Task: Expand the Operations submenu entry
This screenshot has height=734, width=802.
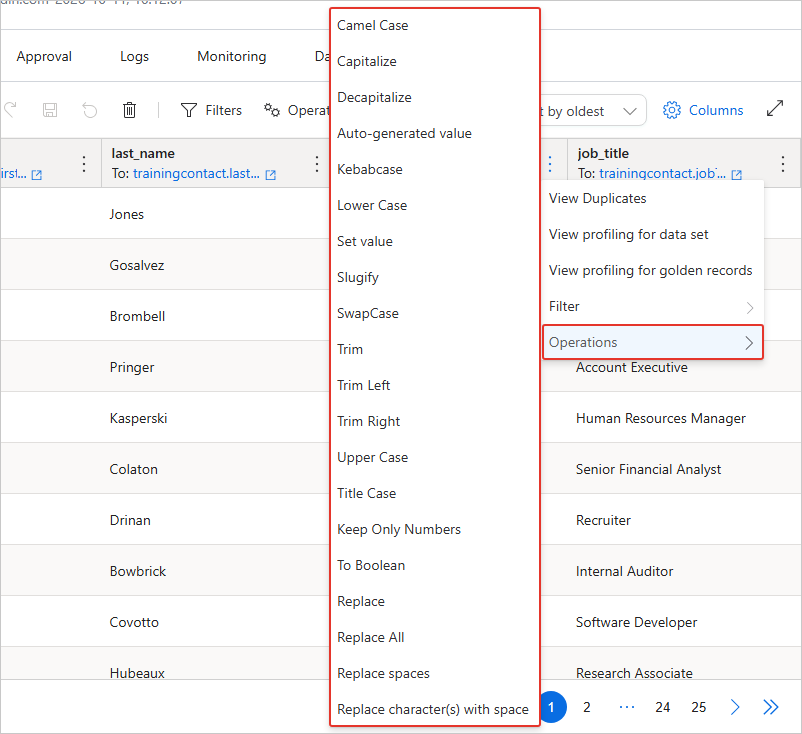Action: coord(653,342)
